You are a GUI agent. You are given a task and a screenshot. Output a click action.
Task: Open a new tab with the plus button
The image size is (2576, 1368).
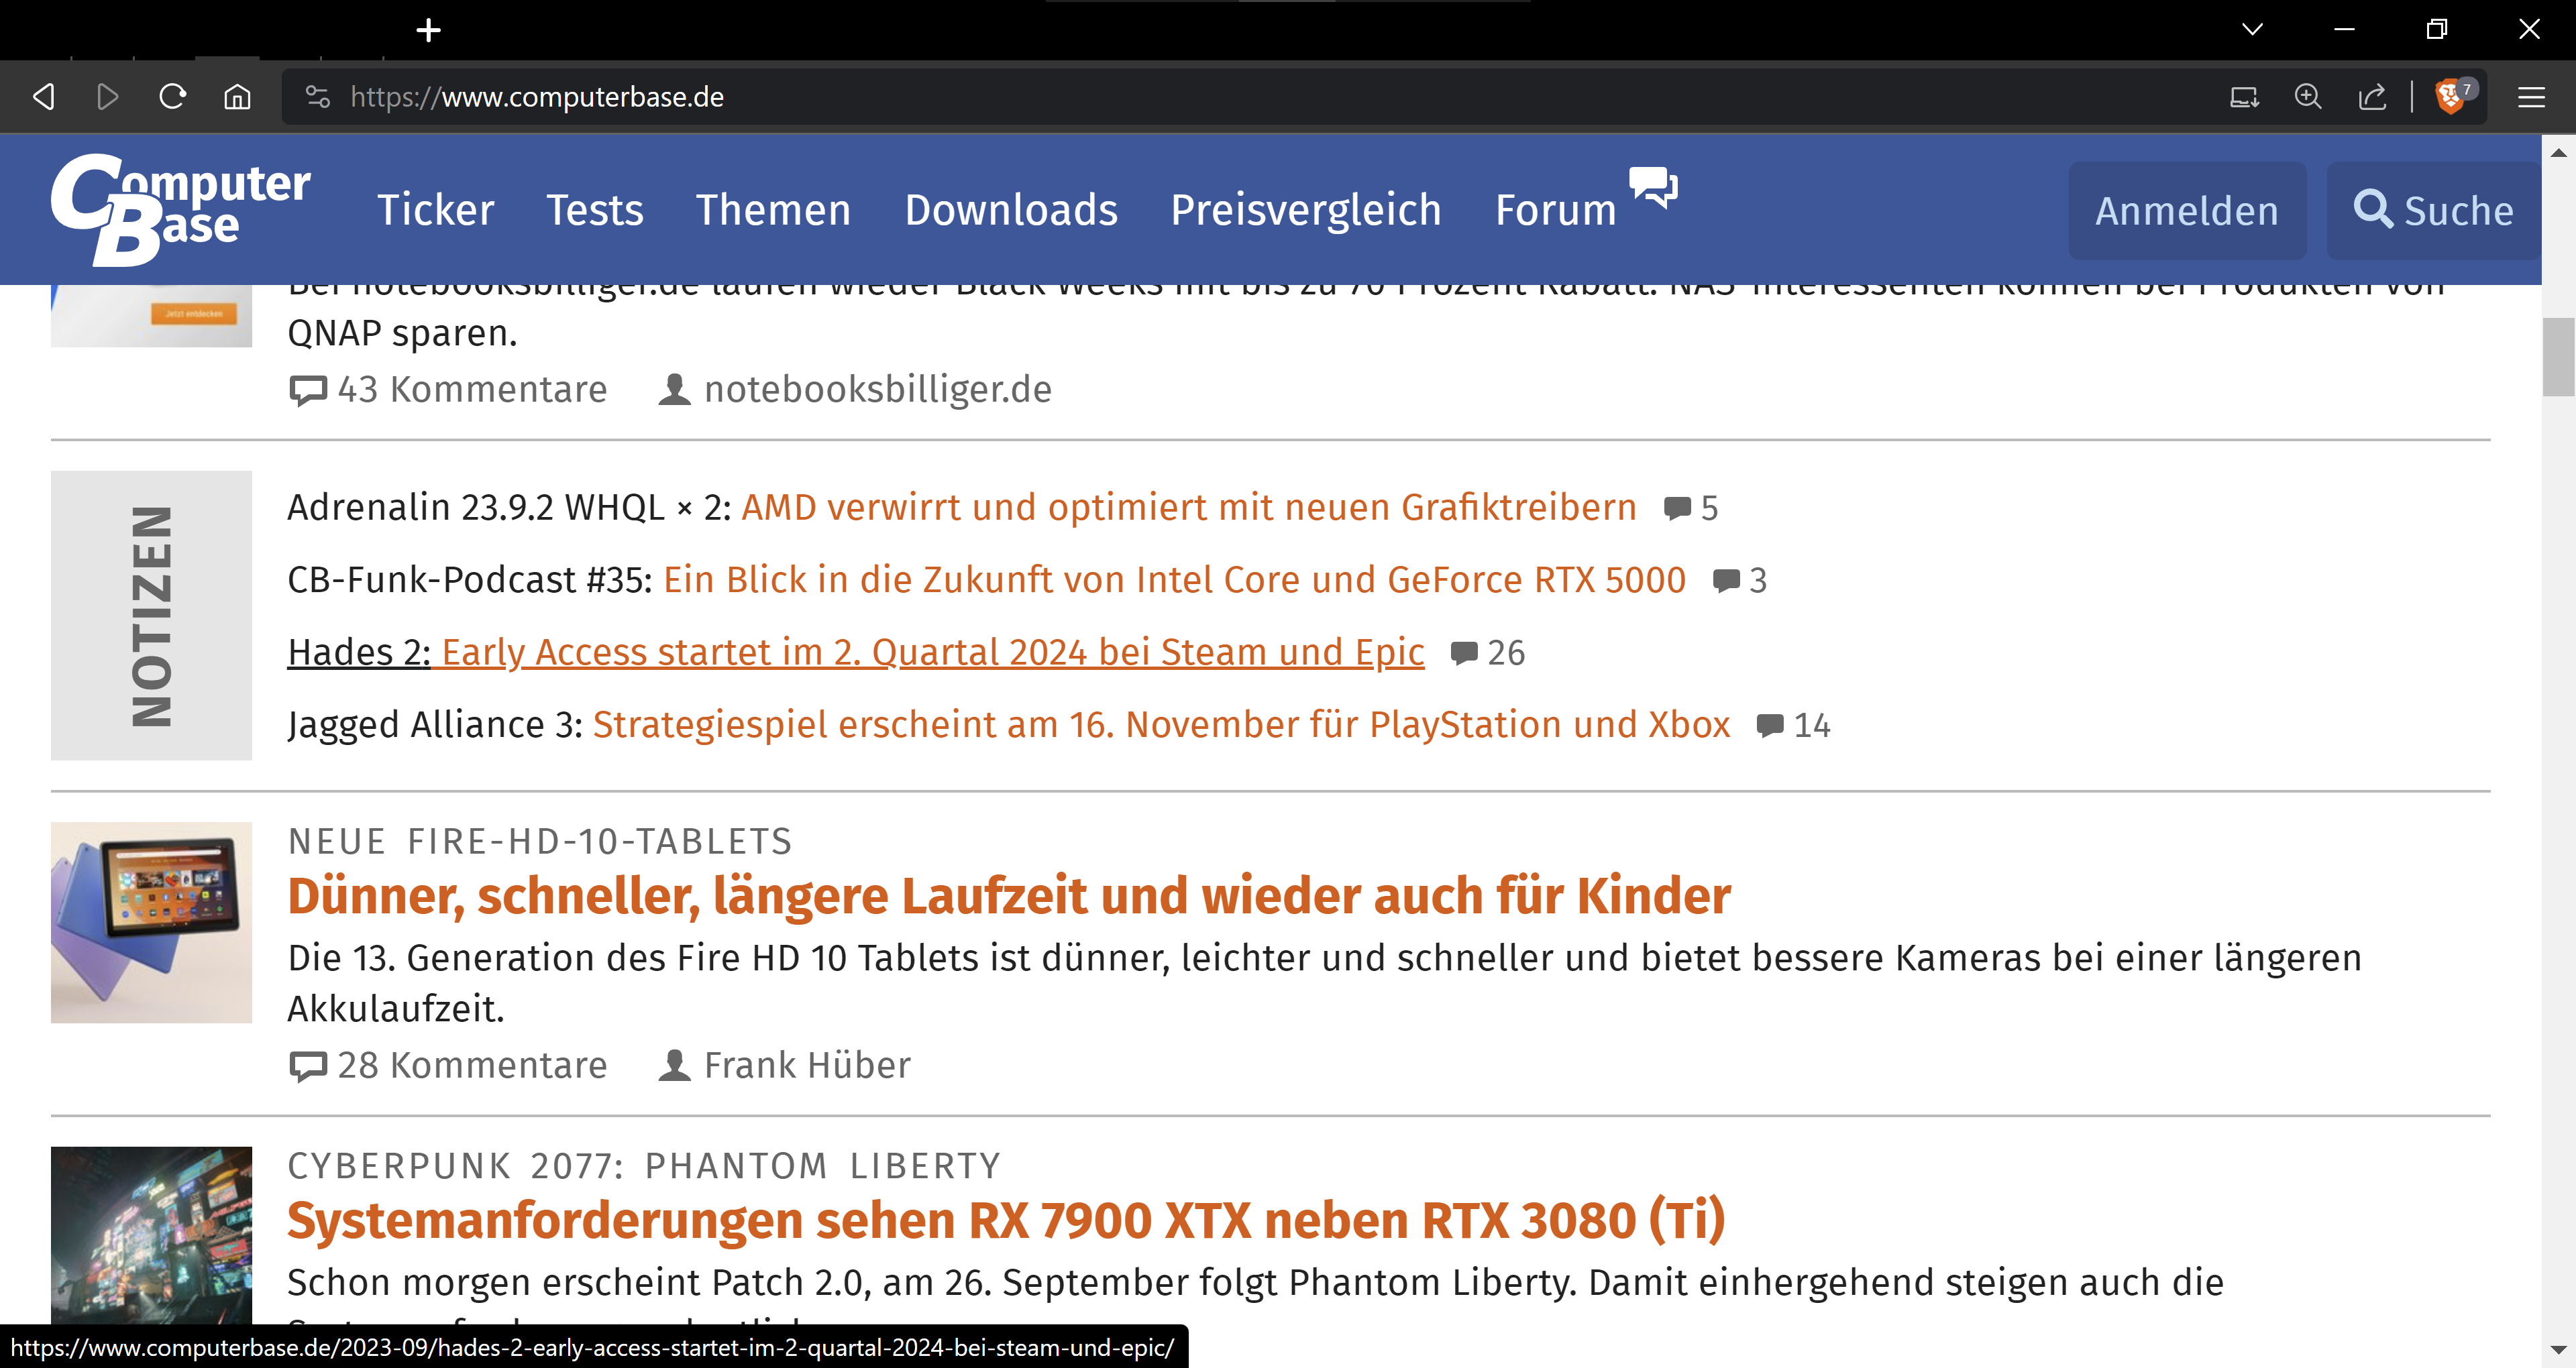click(428, 29)
